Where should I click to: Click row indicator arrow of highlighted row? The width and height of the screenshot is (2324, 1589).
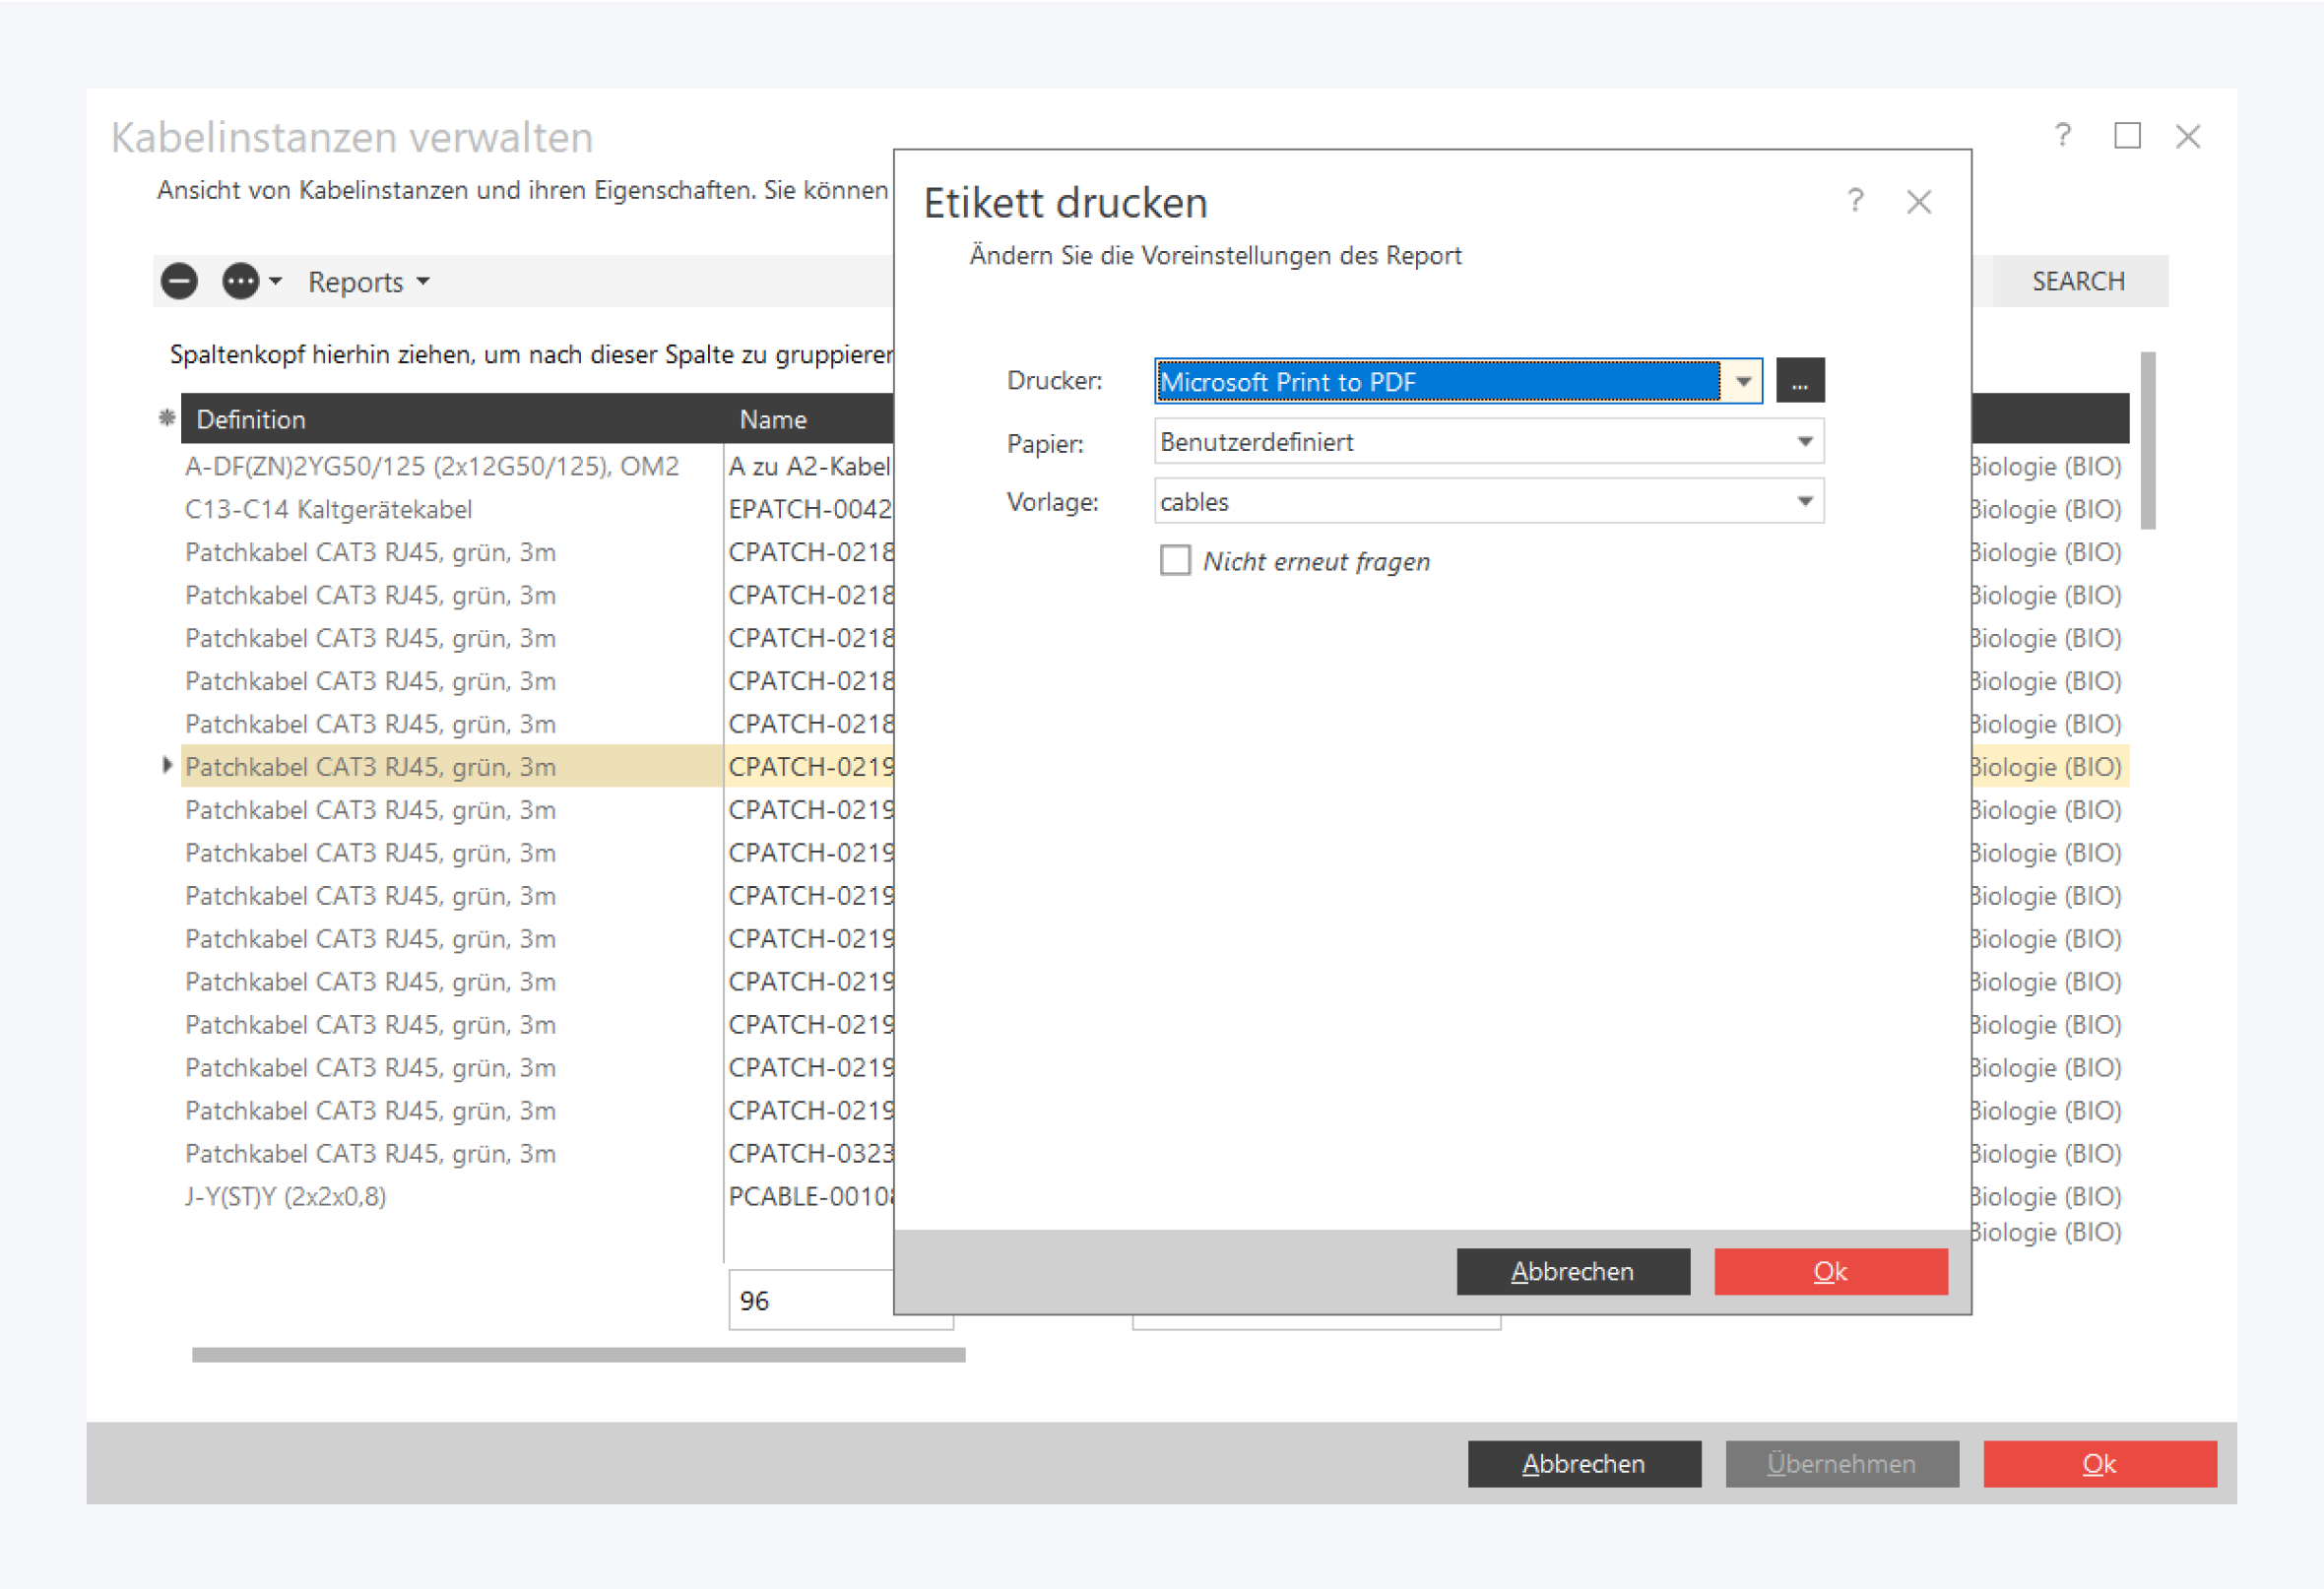tap(167, 765)
